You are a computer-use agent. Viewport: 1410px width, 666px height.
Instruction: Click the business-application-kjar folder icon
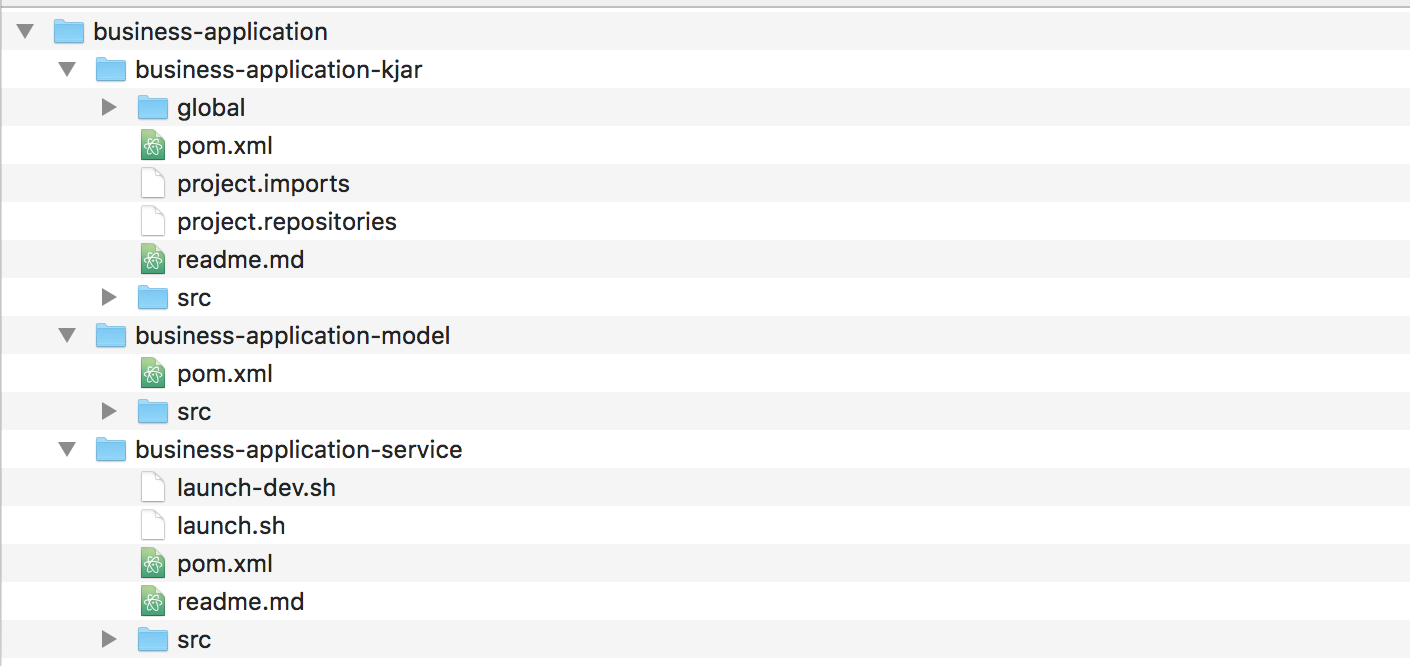click(110, 70)
